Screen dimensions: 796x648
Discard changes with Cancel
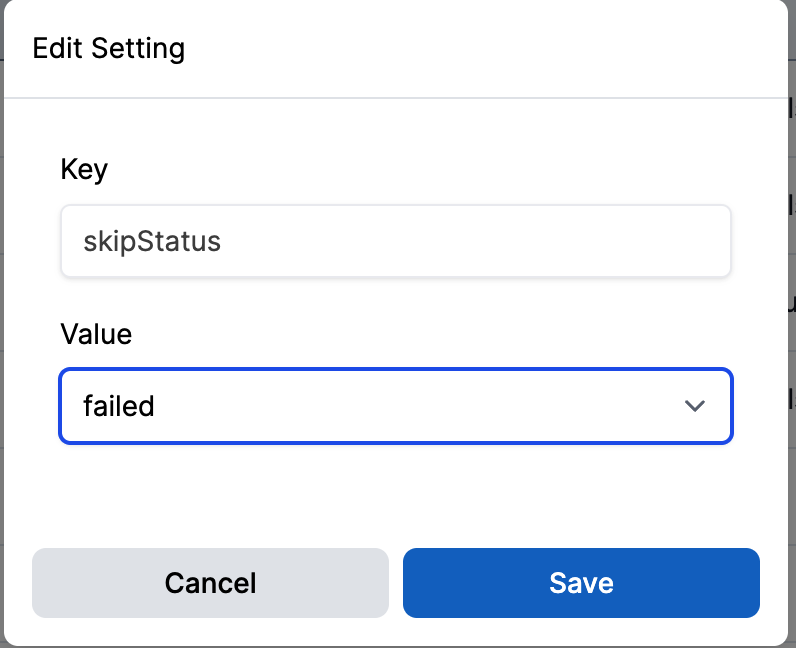[x=210, y=582]
